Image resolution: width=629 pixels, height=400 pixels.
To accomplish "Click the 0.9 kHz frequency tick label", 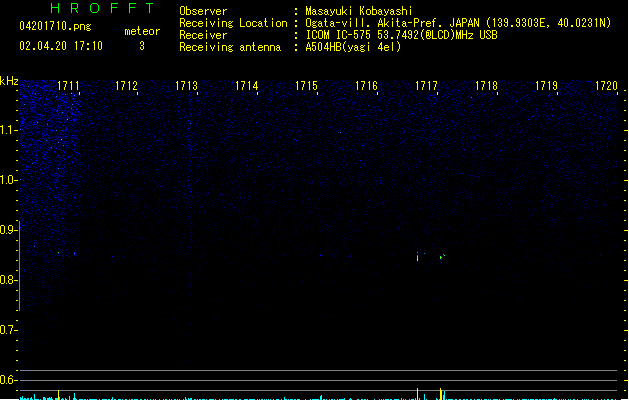I will point(8,230).
